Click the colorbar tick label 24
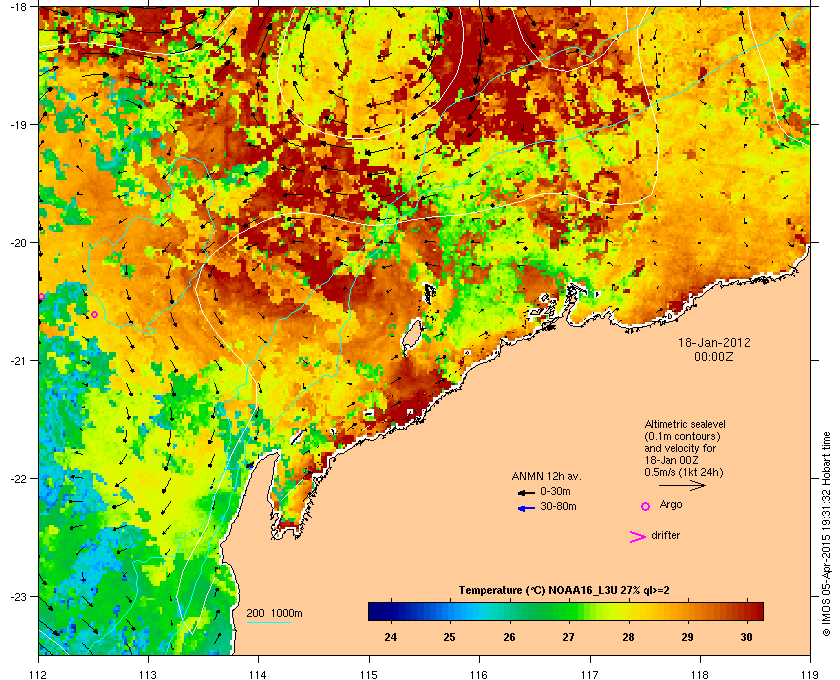The height and width of the screenshot is (680, 840). tap(391, 637)
